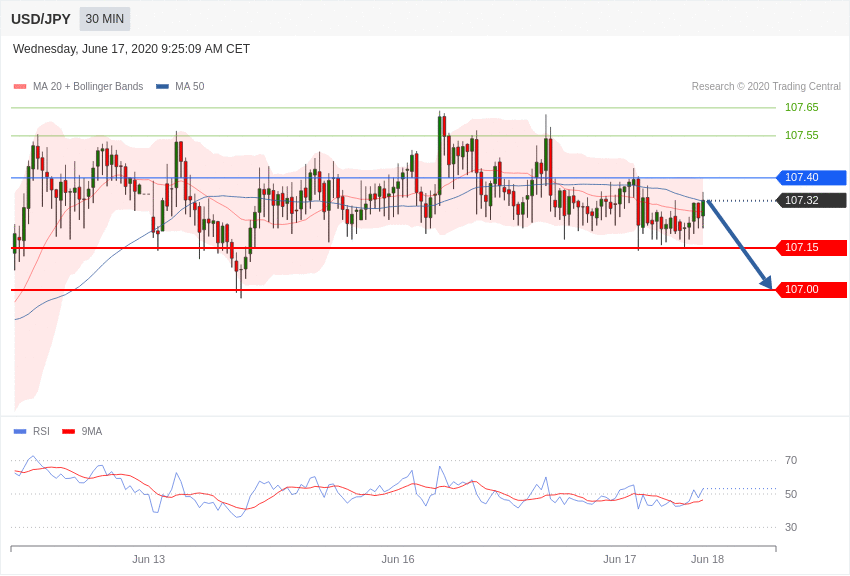Select the 30 MIN timeframe badge
Viewport: 850px width, 576px height.
(x=105, y=19)
